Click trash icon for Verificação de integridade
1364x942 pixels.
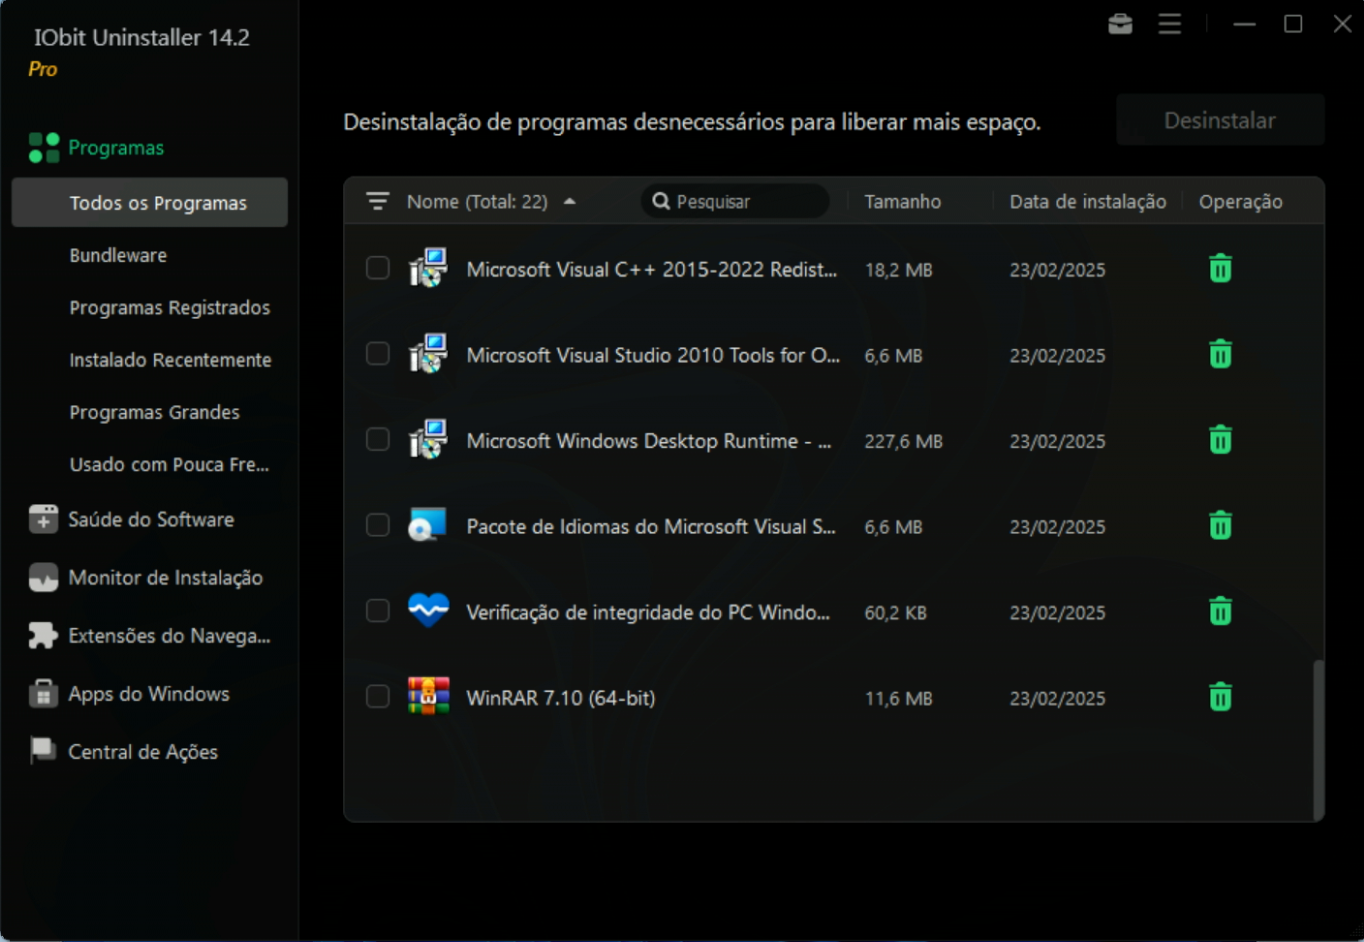tap(1220, 612)
